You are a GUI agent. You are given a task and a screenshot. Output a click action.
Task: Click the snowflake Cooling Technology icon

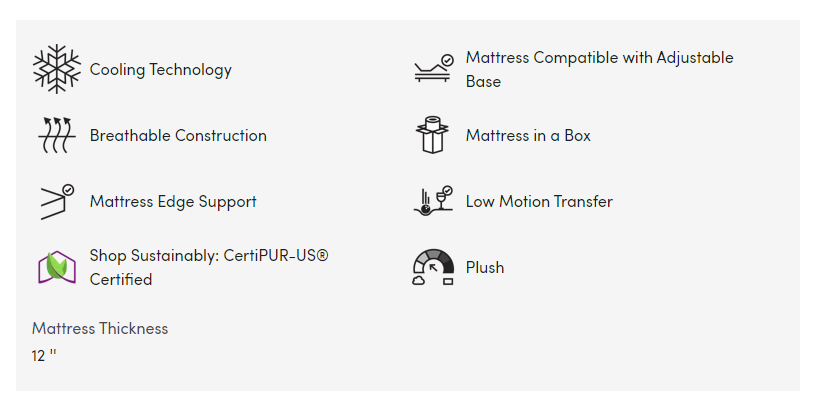(57, 69)
